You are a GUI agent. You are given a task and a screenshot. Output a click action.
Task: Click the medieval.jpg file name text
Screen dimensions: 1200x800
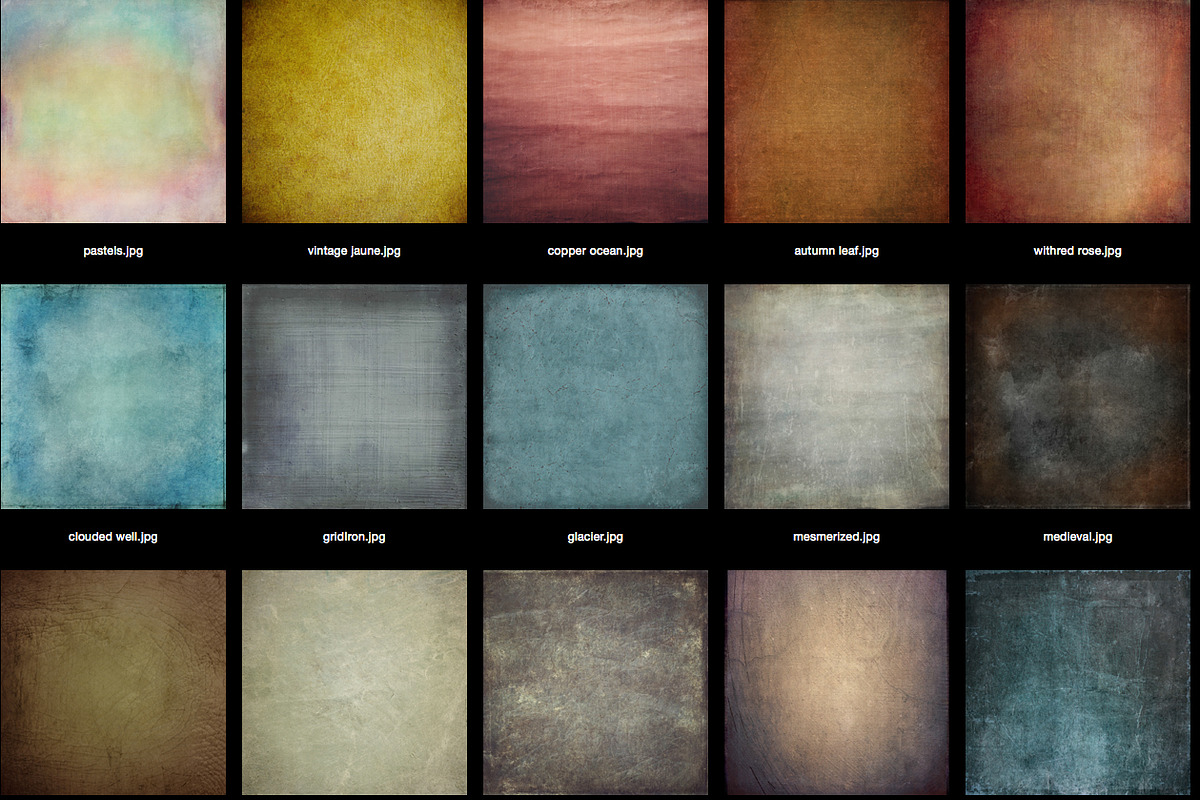tap(1077, 537)
